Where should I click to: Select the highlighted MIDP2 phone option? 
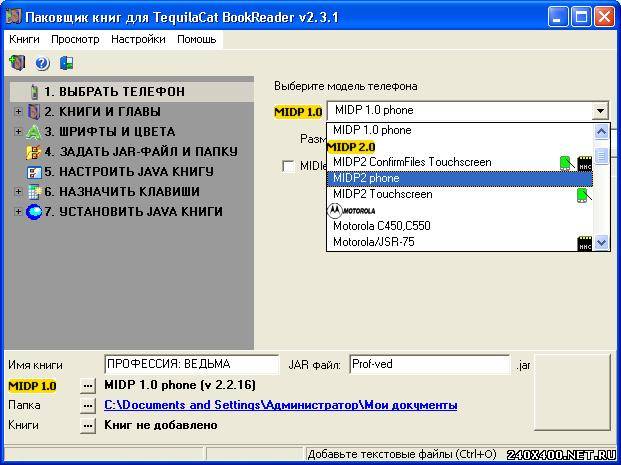pyautogui.click(x=460, y=179)
